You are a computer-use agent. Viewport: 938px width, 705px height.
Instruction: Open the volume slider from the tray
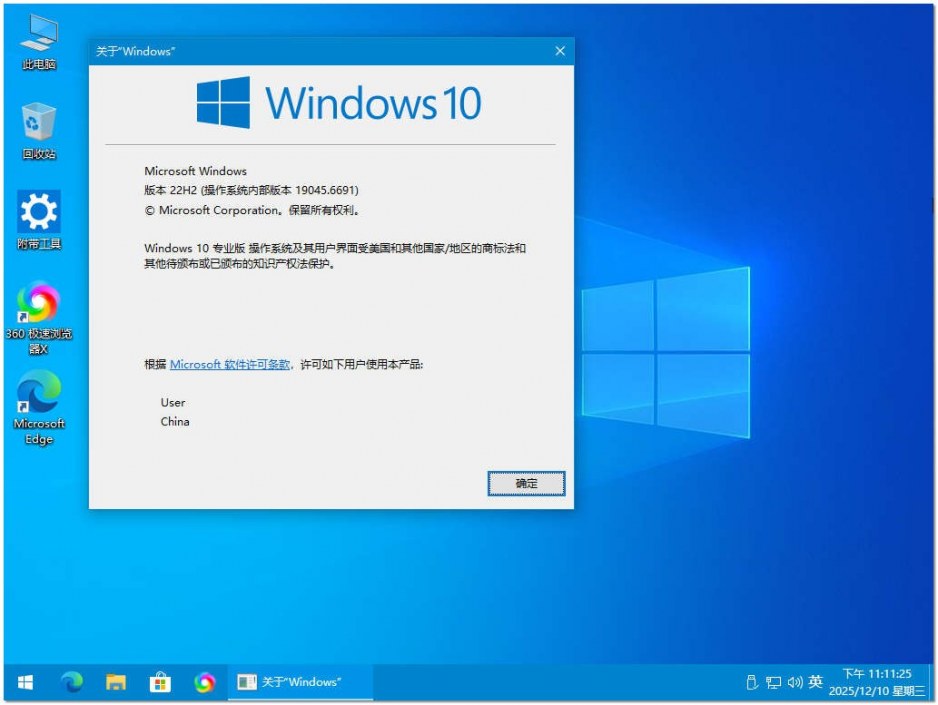pyautogui.click(x=794, y=682)
